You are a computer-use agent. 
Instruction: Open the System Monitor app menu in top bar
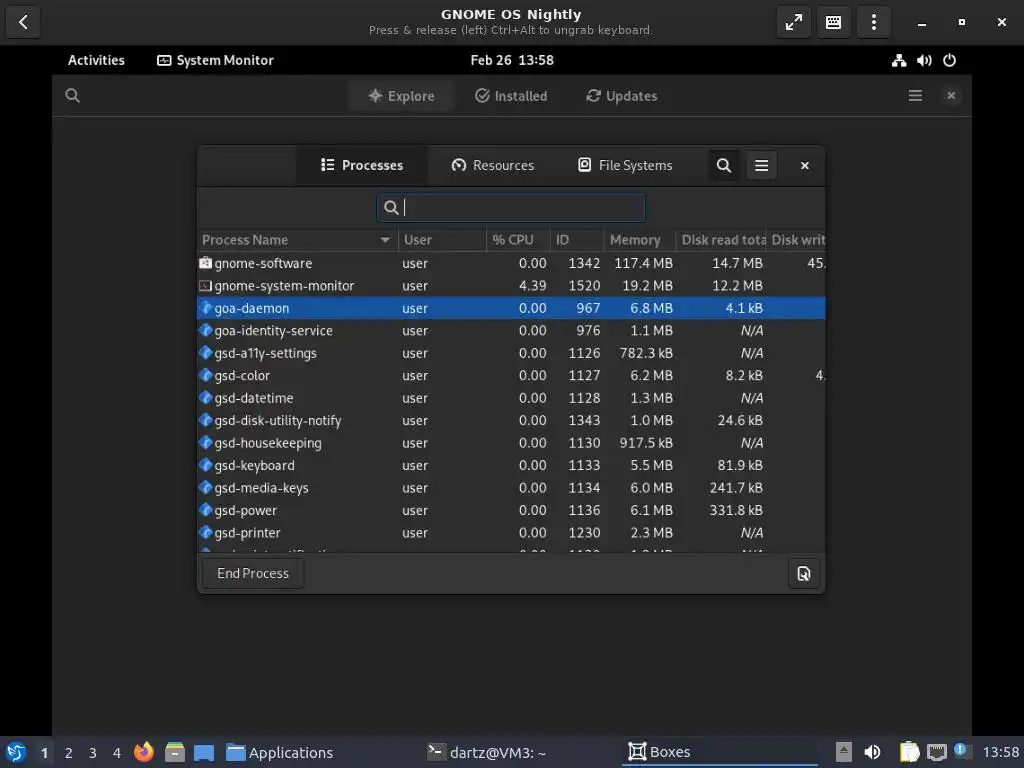[x=216, y=60]
